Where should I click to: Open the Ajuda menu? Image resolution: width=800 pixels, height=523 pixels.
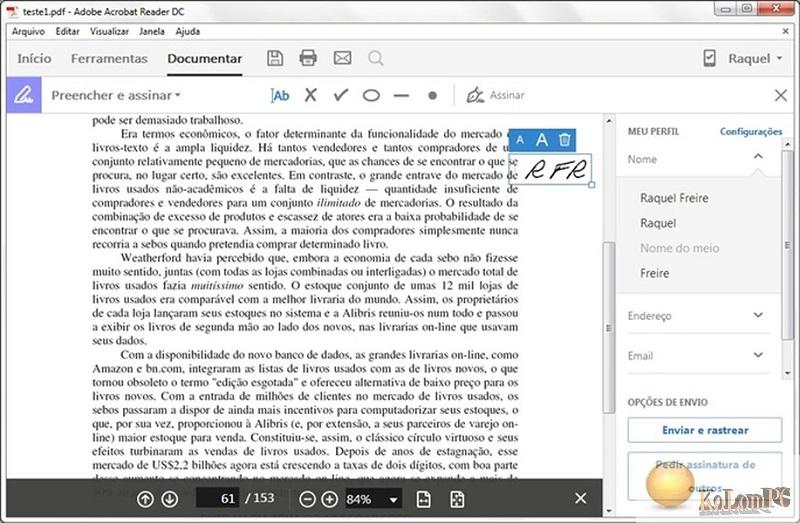click(188, 31)
